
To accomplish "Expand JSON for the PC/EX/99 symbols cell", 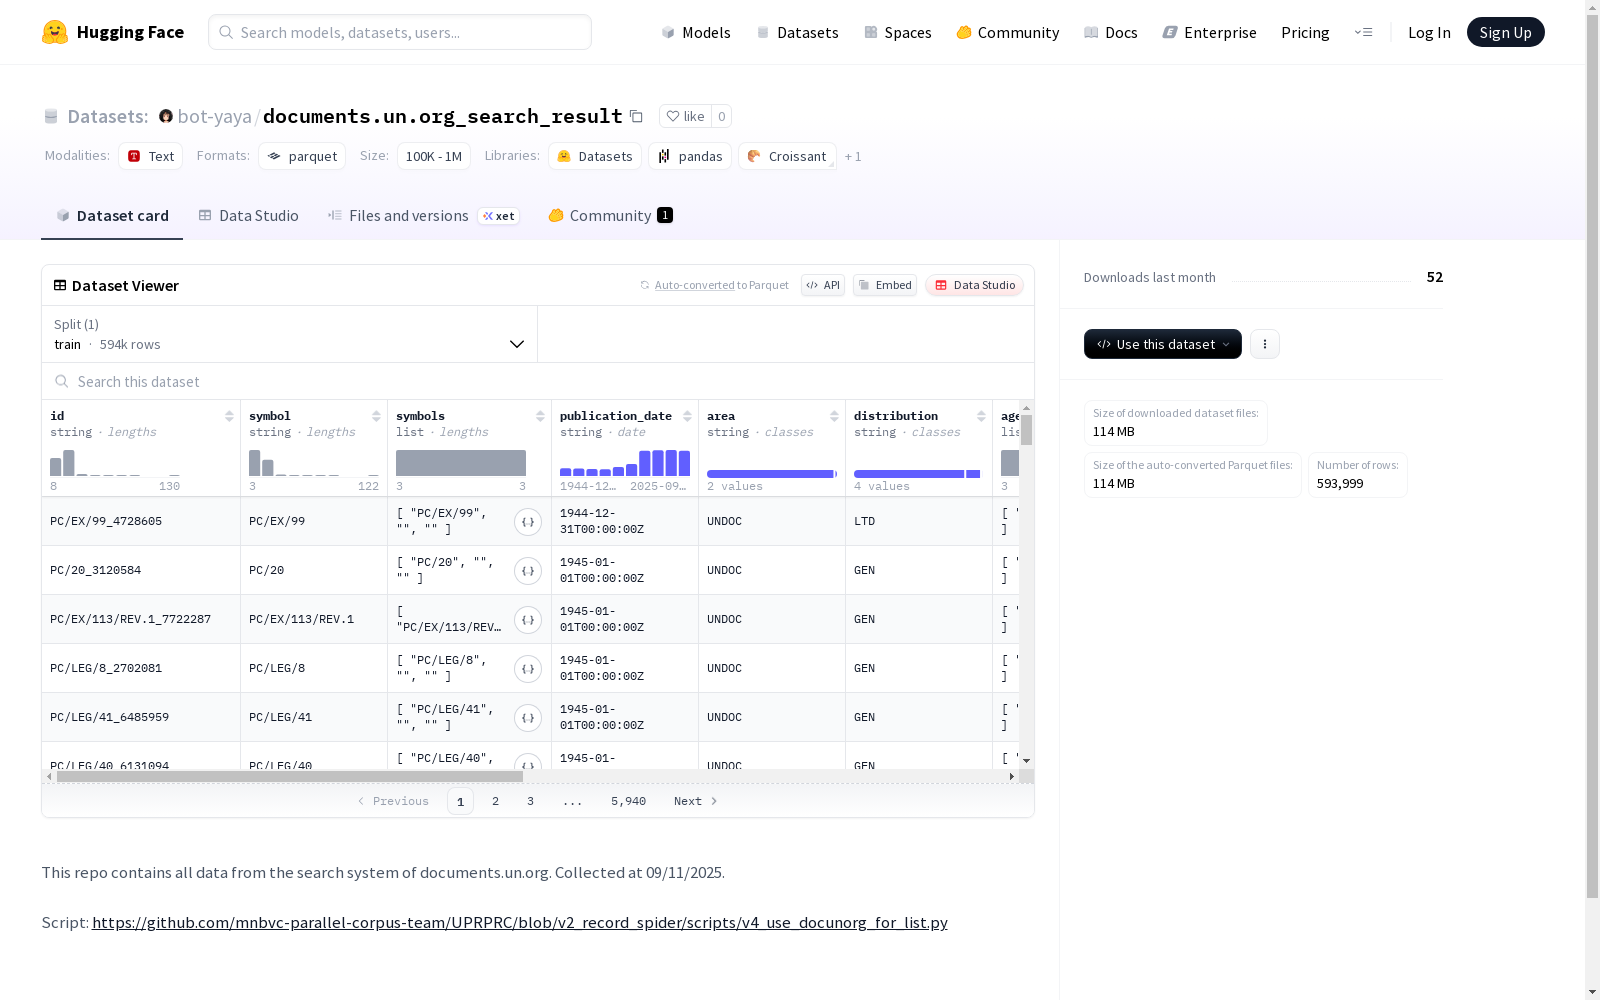I will click(528, 522).
